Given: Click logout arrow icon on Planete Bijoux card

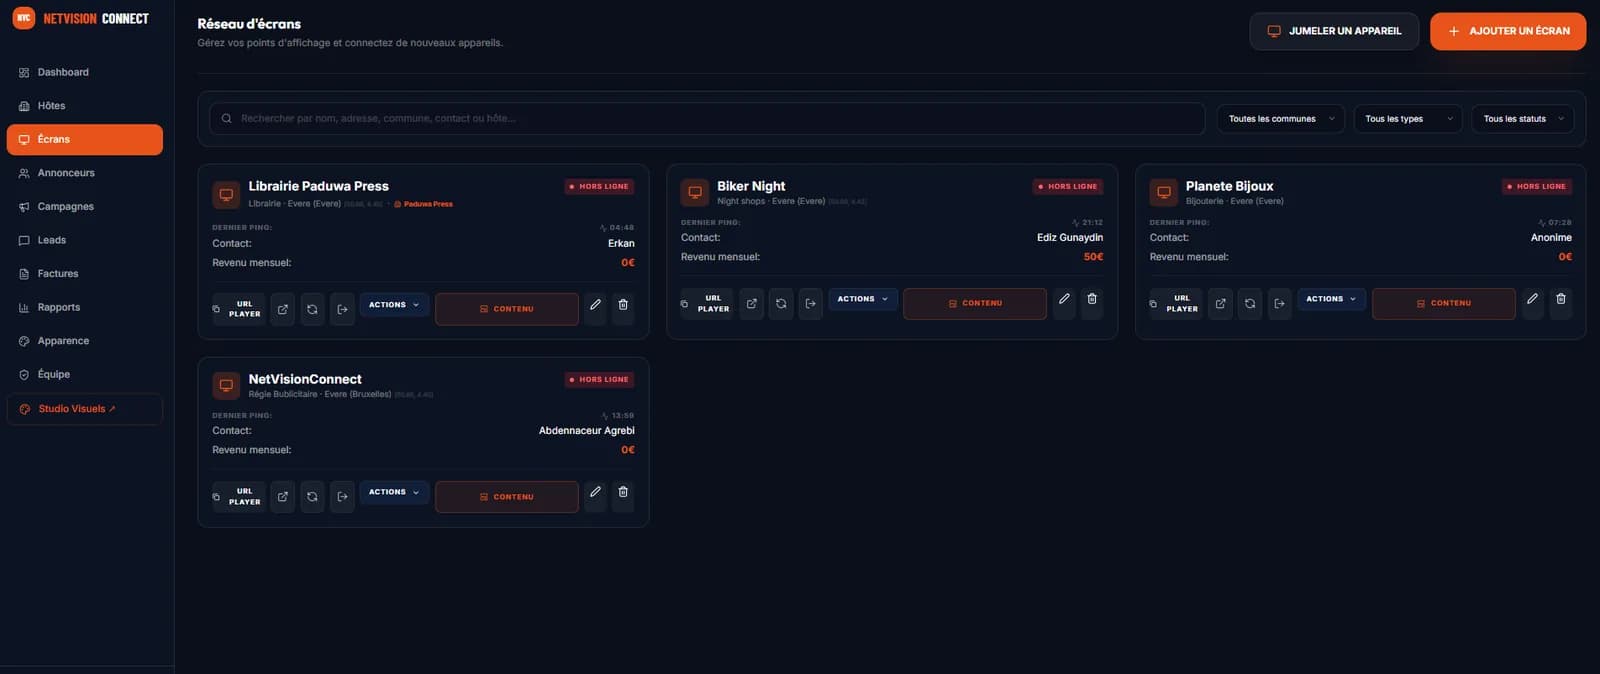Looking at the screenshot, I should tap(1279, 303).
